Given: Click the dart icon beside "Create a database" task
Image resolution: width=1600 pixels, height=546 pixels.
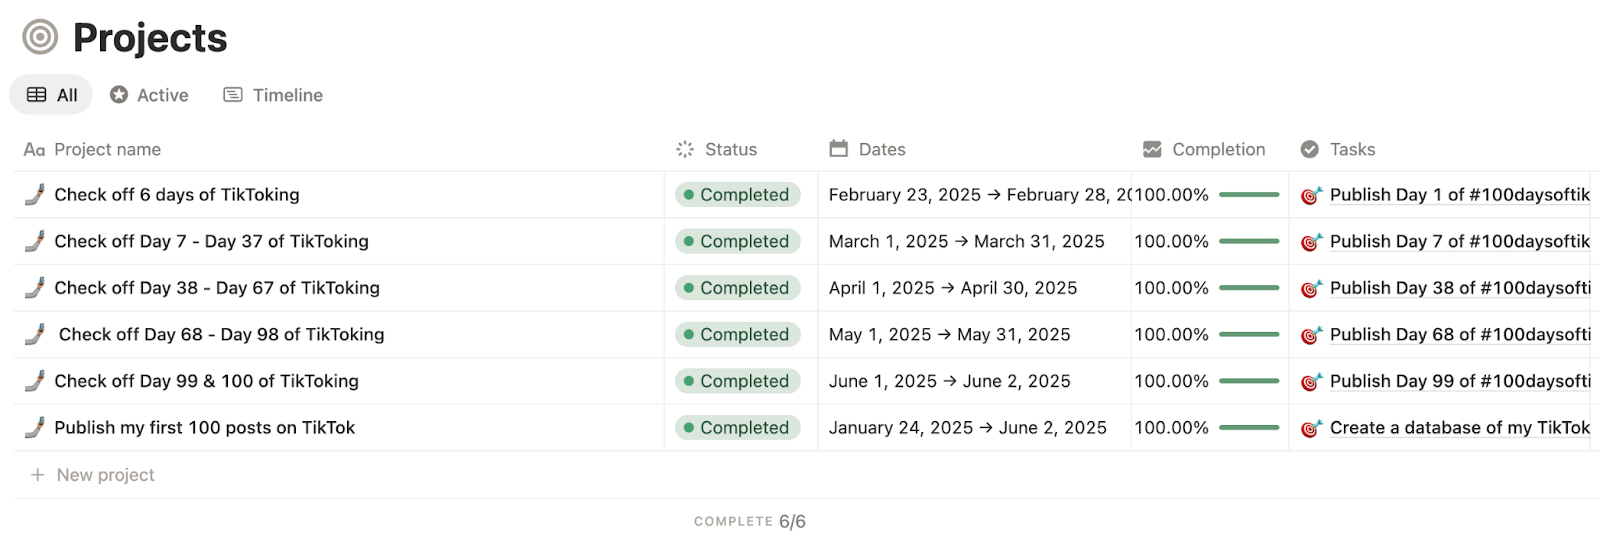Looking at the screenshot, I should coord(1311,428).
